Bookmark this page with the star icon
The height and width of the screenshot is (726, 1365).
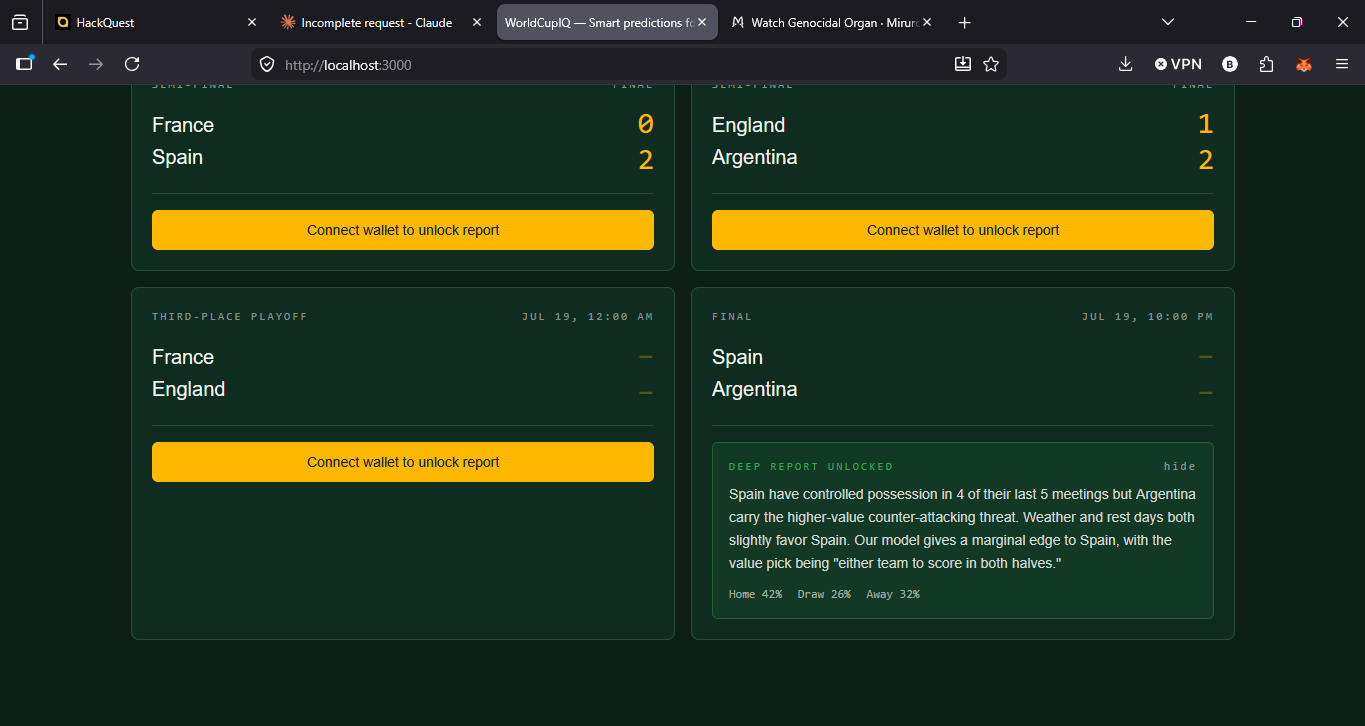click(x=991, y=64)
